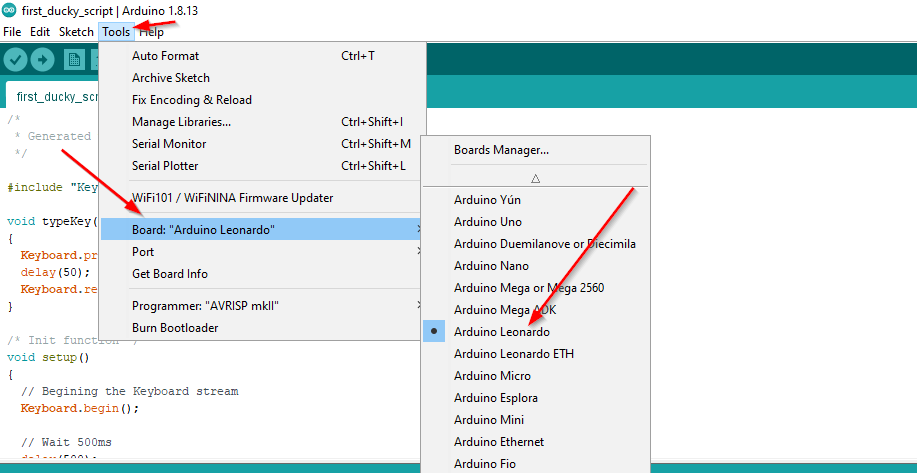Open Manage Libraries dialog

click(x=263, y=122)
